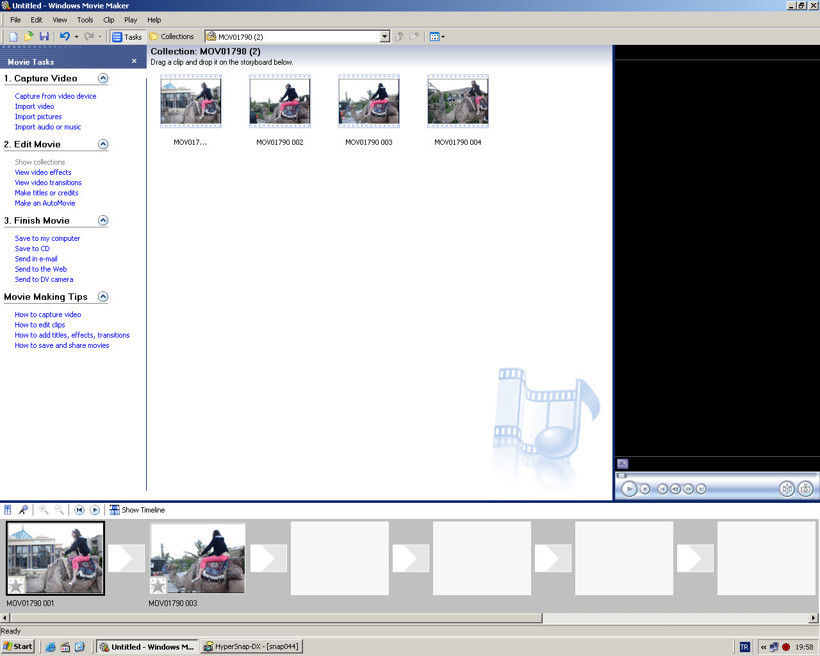The image size is (820, 656).
Task: Undo the last action
Action: tap(65, 37)
